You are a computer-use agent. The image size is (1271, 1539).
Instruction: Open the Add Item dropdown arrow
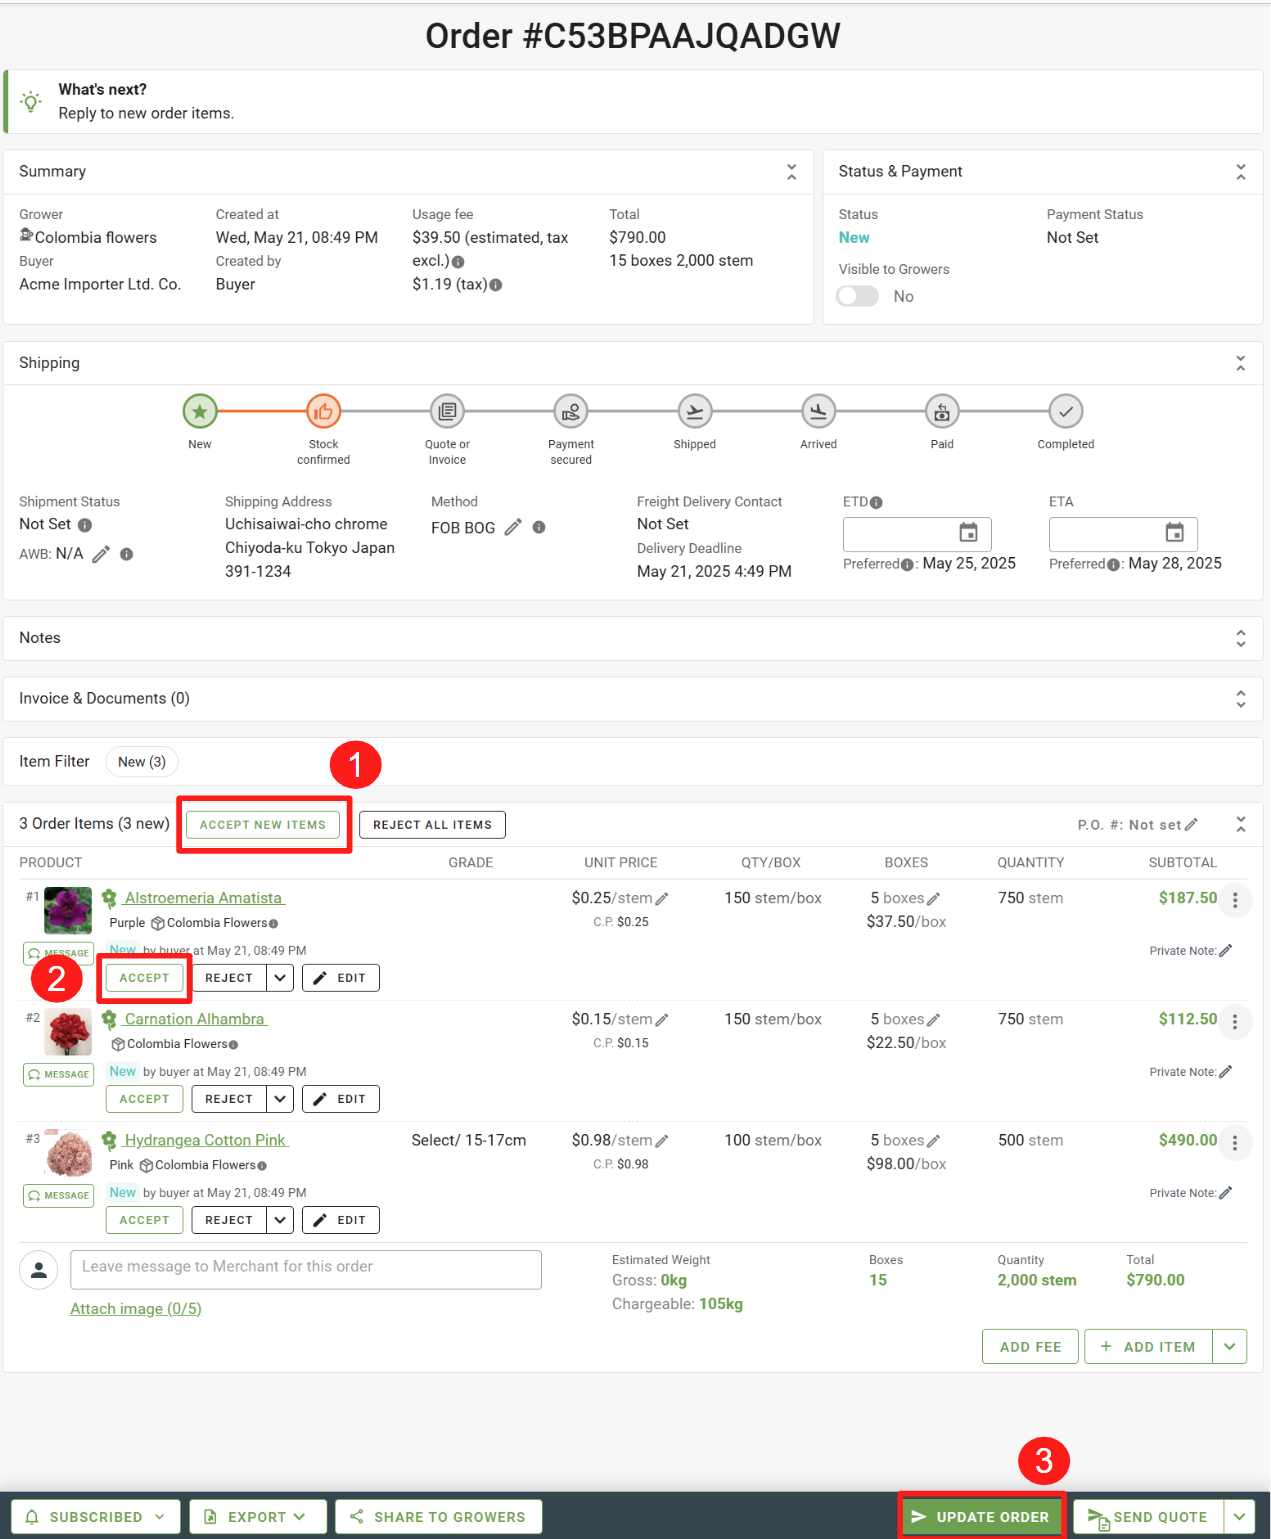pyautogui.click(x=1229, y=1347)
